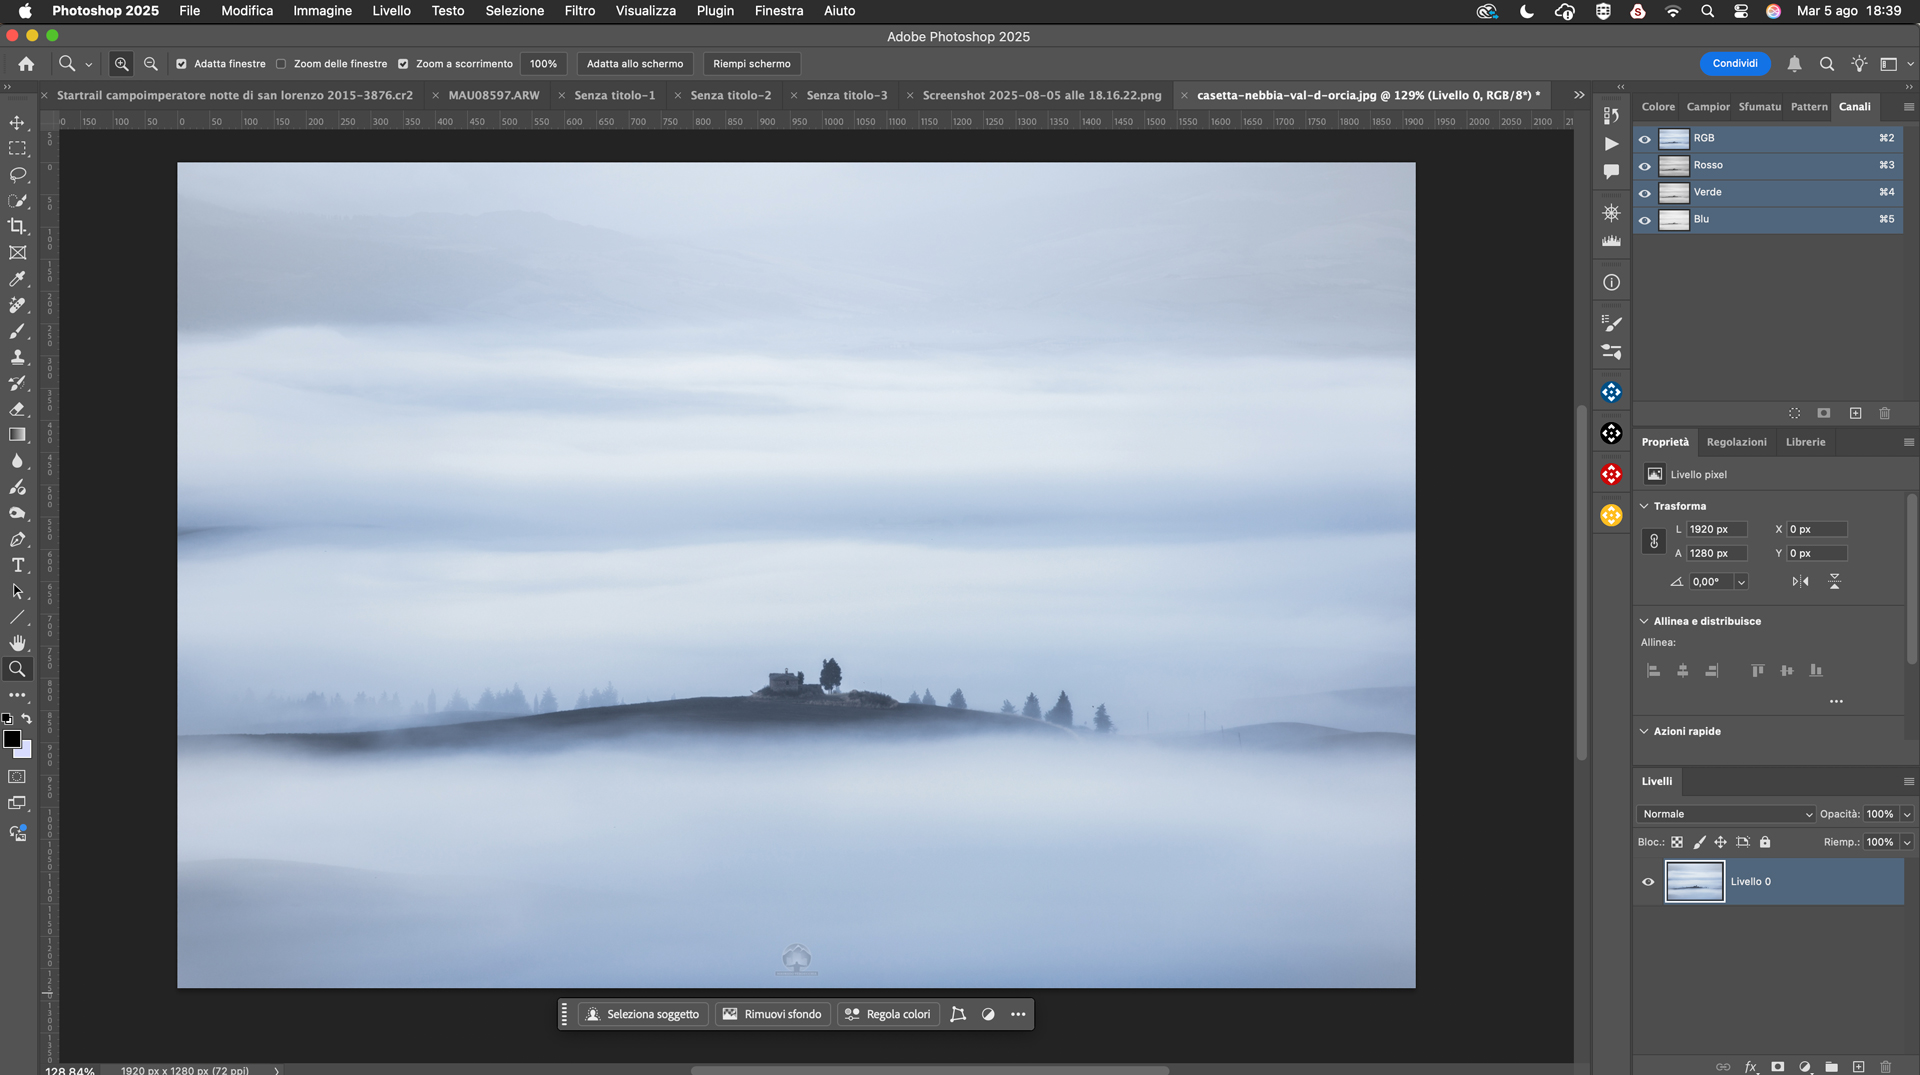Disable Zoom a scorrimento checkbox
Screen dimensions: 1920x1075
pyautogui.click(x=403, y=64)
